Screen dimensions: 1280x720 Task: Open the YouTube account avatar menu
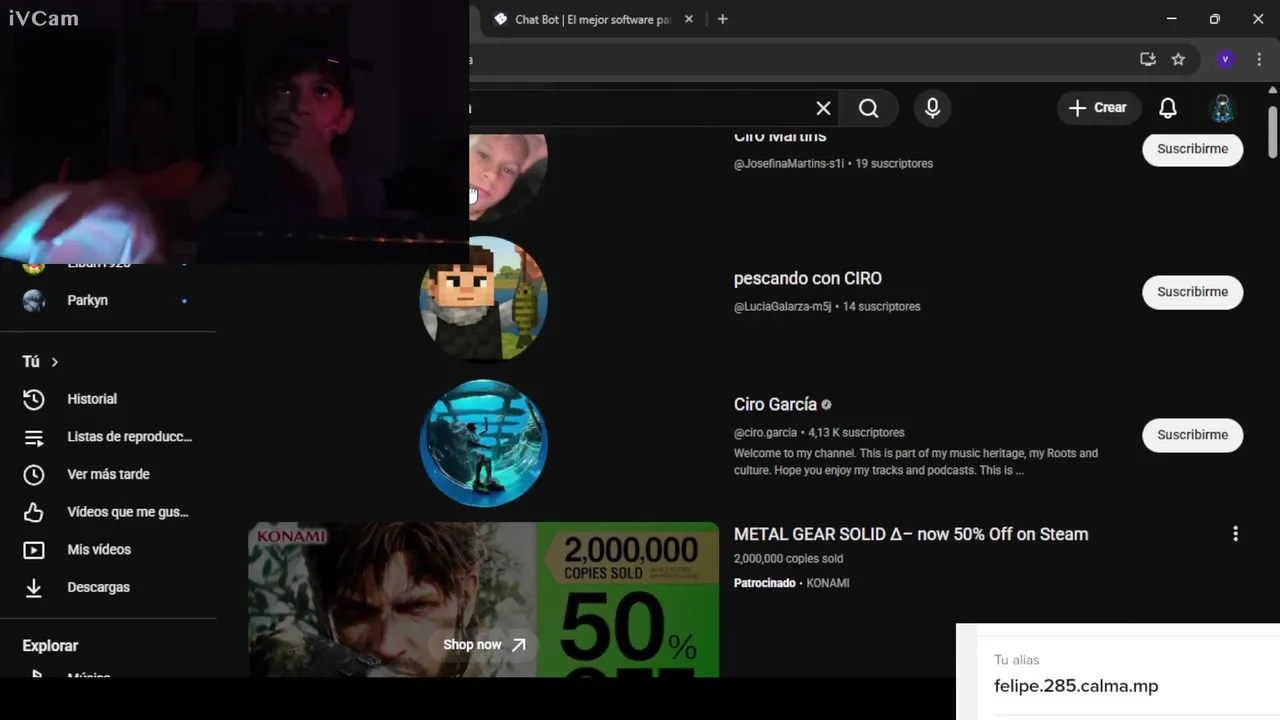pyautogui.click(x=1222, y=108)
